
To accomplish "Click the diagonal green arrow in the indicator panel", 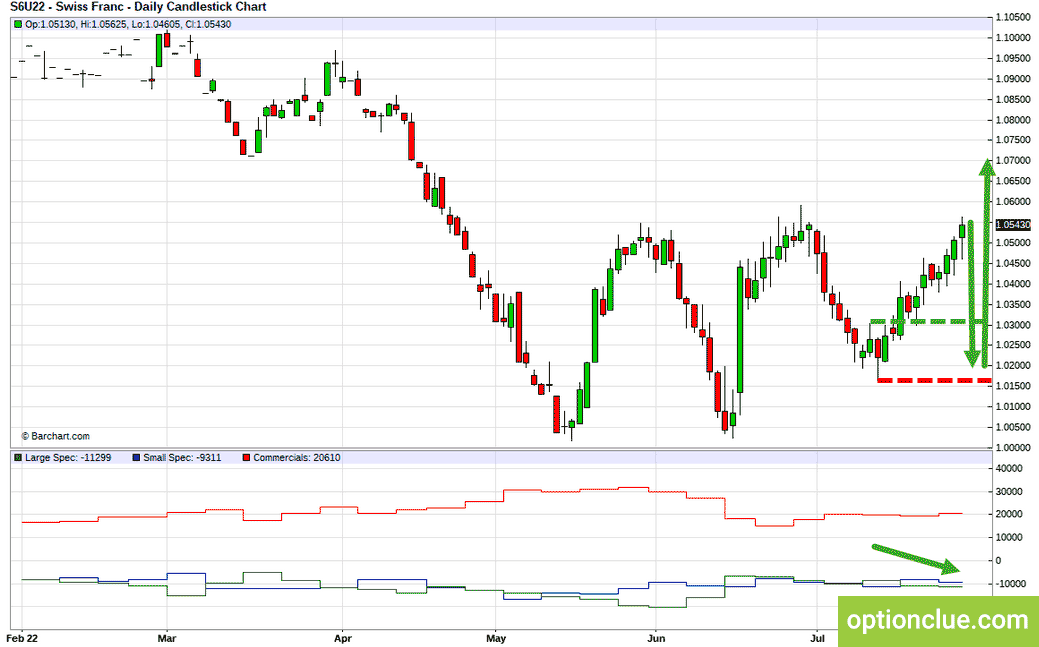I will (x=916, y=559).
